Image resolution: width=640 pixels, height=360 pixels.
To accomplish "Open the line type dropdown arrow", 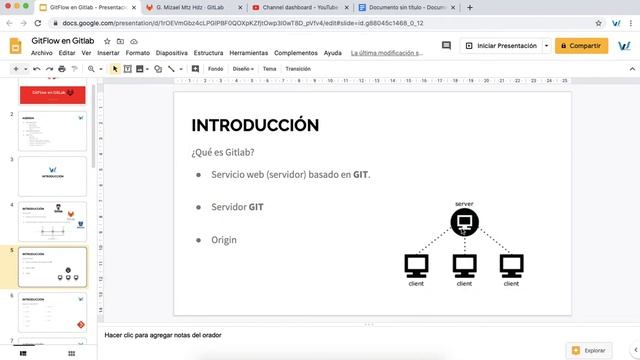I will [181, 69].
